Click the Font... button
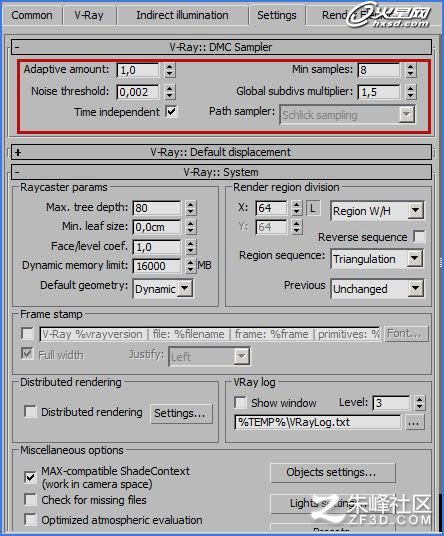 coord(406,334)
